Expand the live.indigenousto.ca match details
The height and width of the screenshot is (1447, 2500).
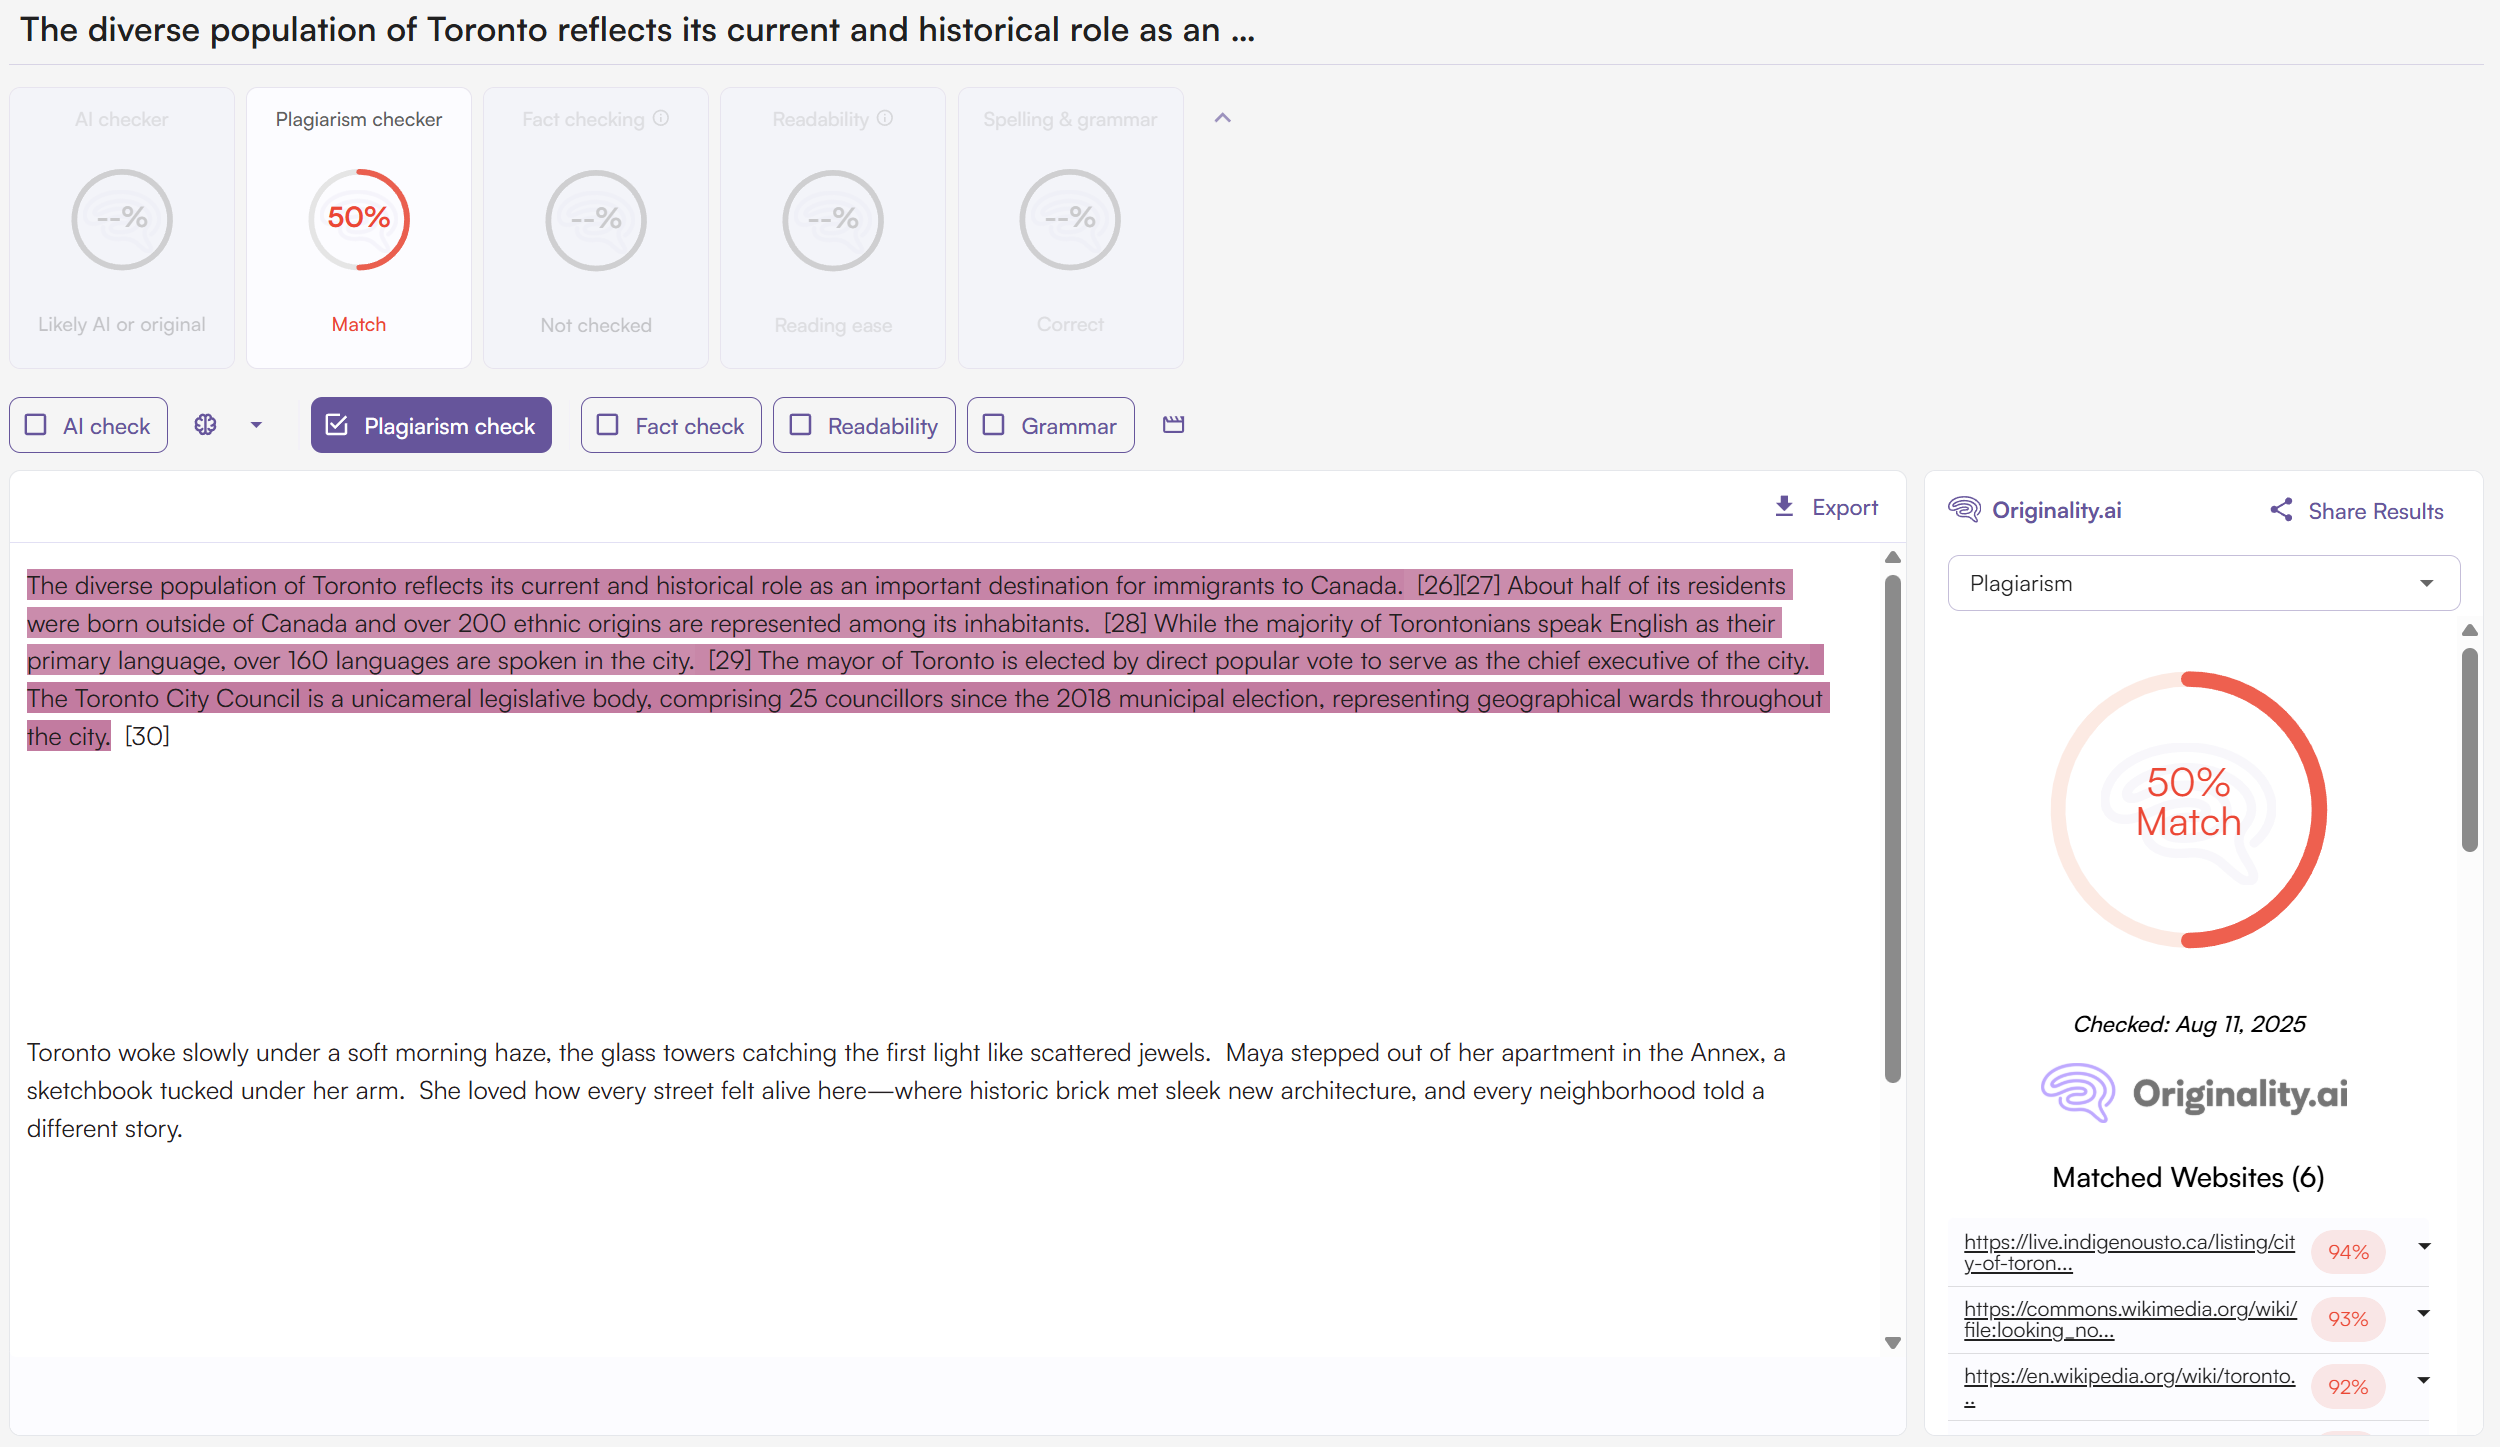pos(2424,1246)
